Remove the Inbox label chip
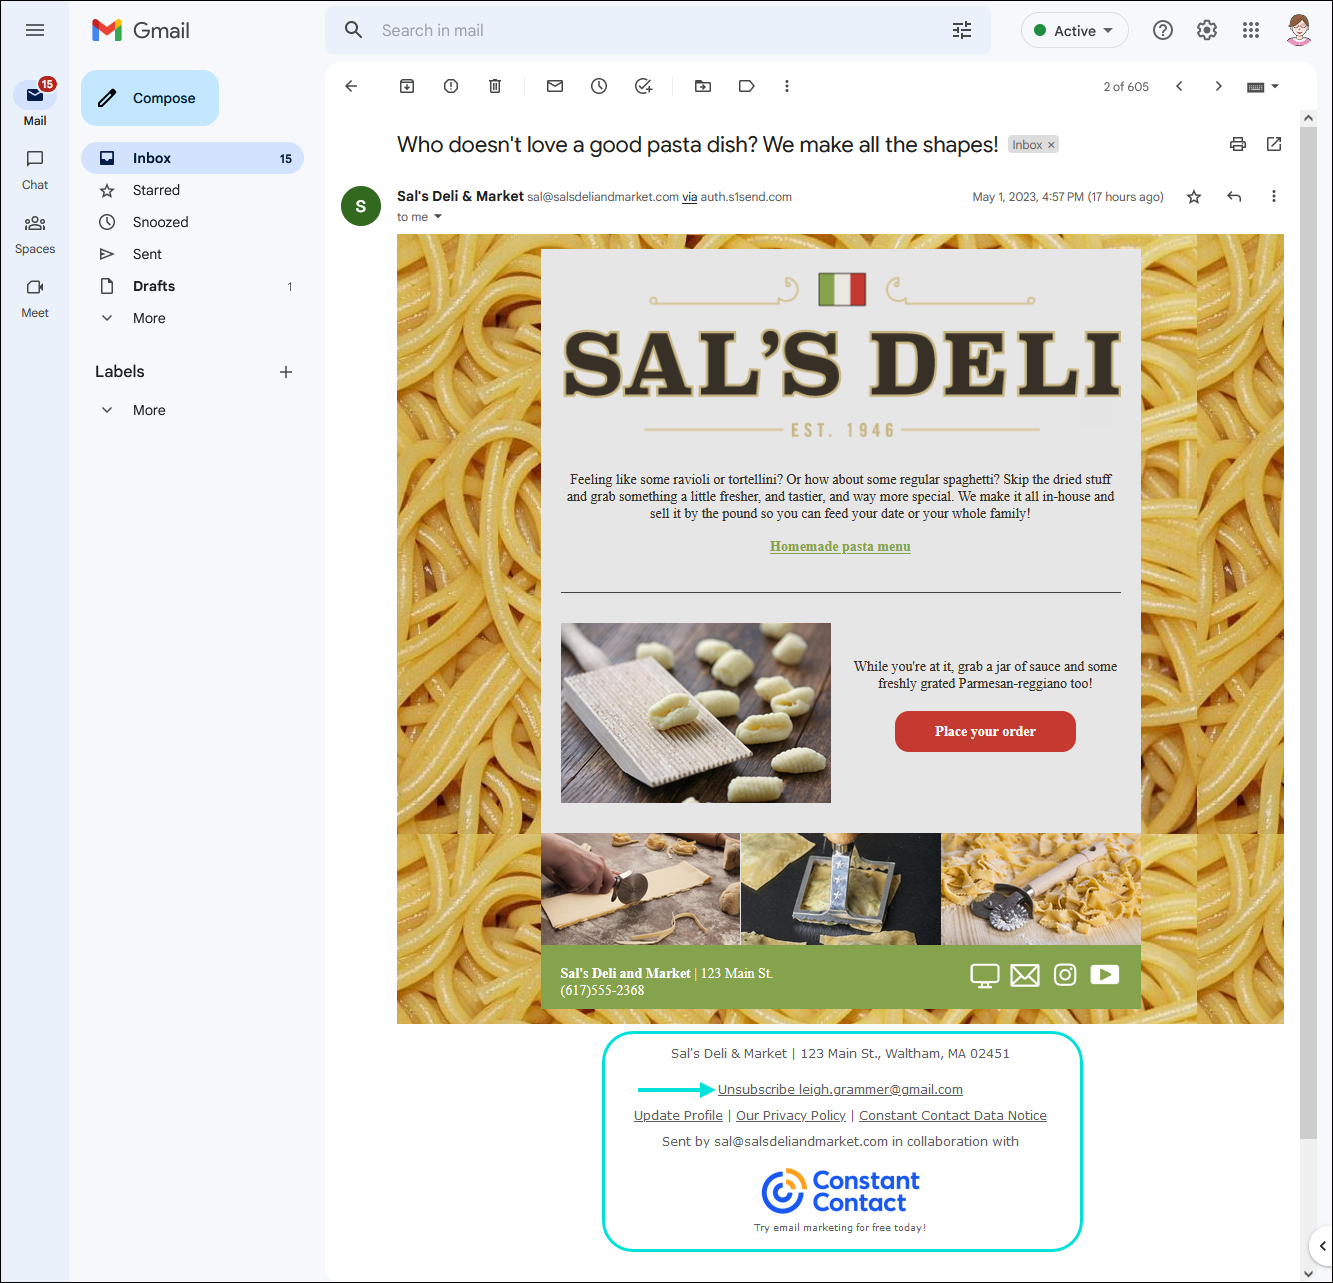This screenshot has height=1283, width=1333. click(1051, 145)
